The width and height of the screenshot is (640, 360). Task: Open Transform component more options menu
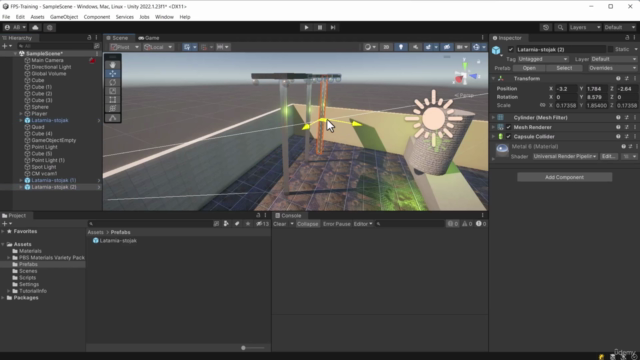635,78
